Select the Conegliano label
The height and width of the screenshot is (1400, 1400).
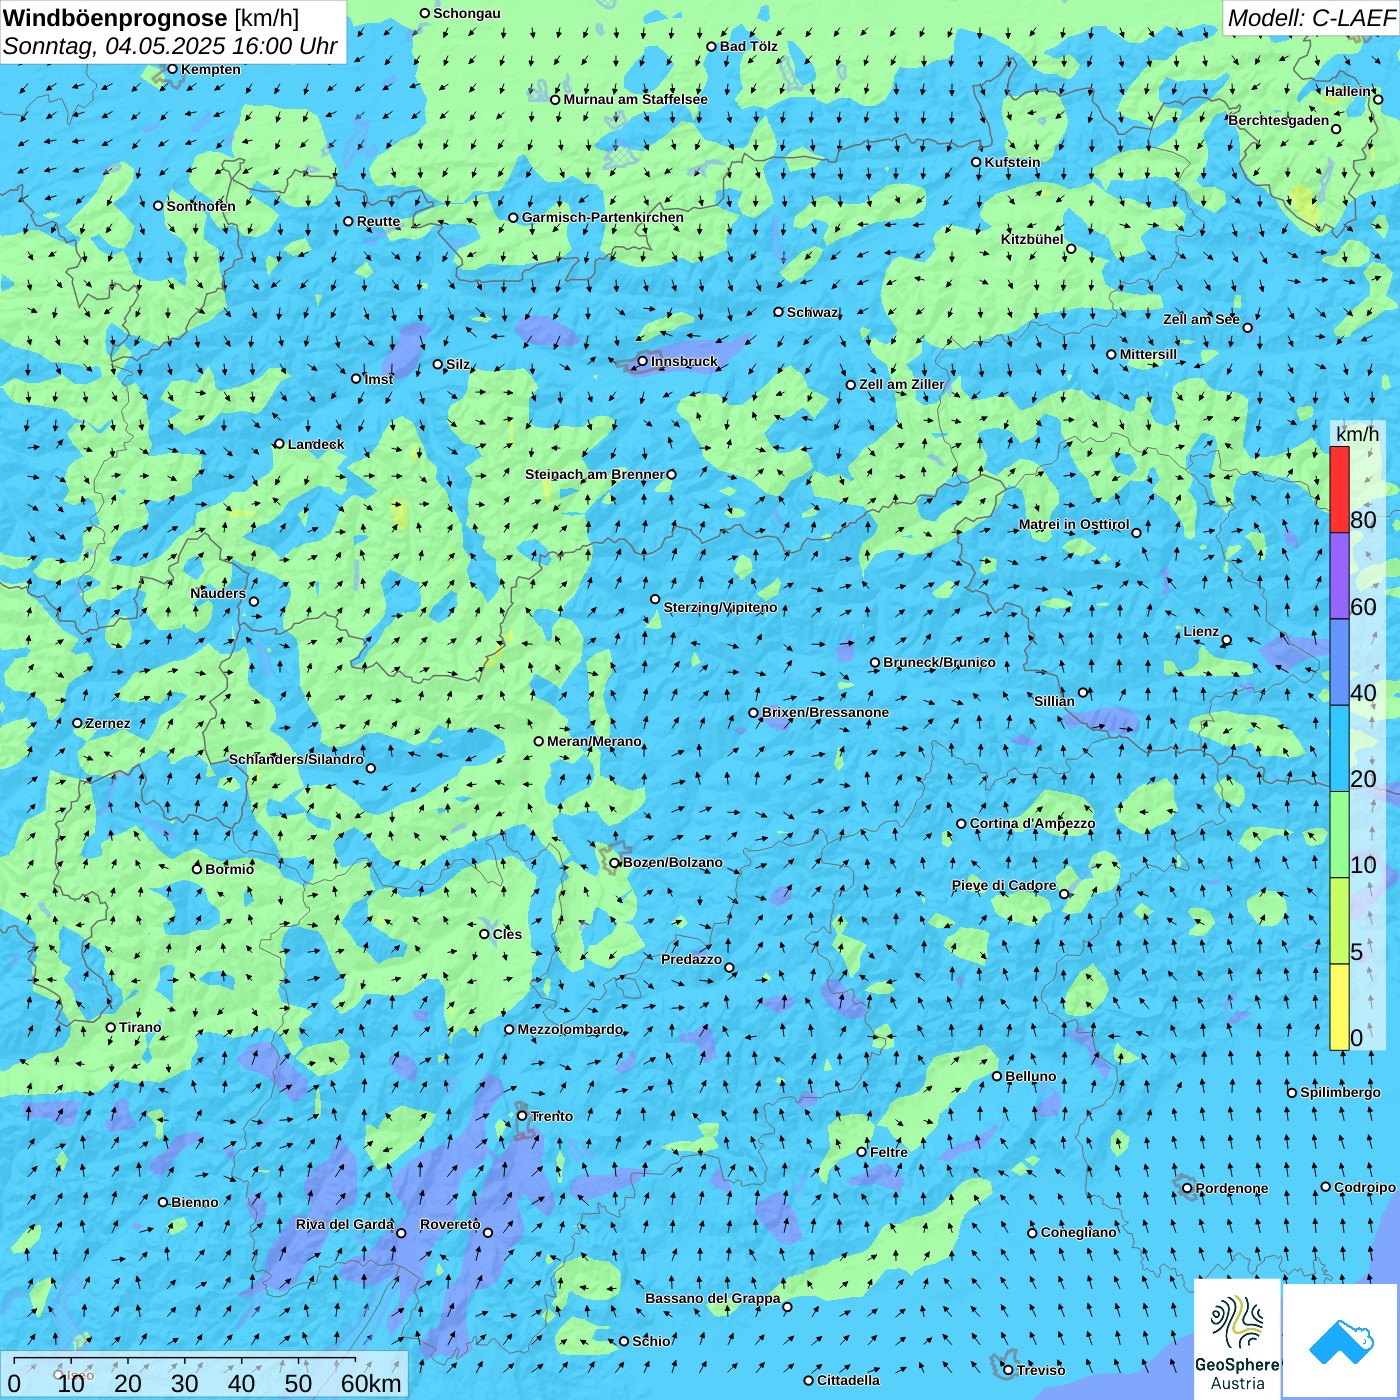tap(1078, 1232)
